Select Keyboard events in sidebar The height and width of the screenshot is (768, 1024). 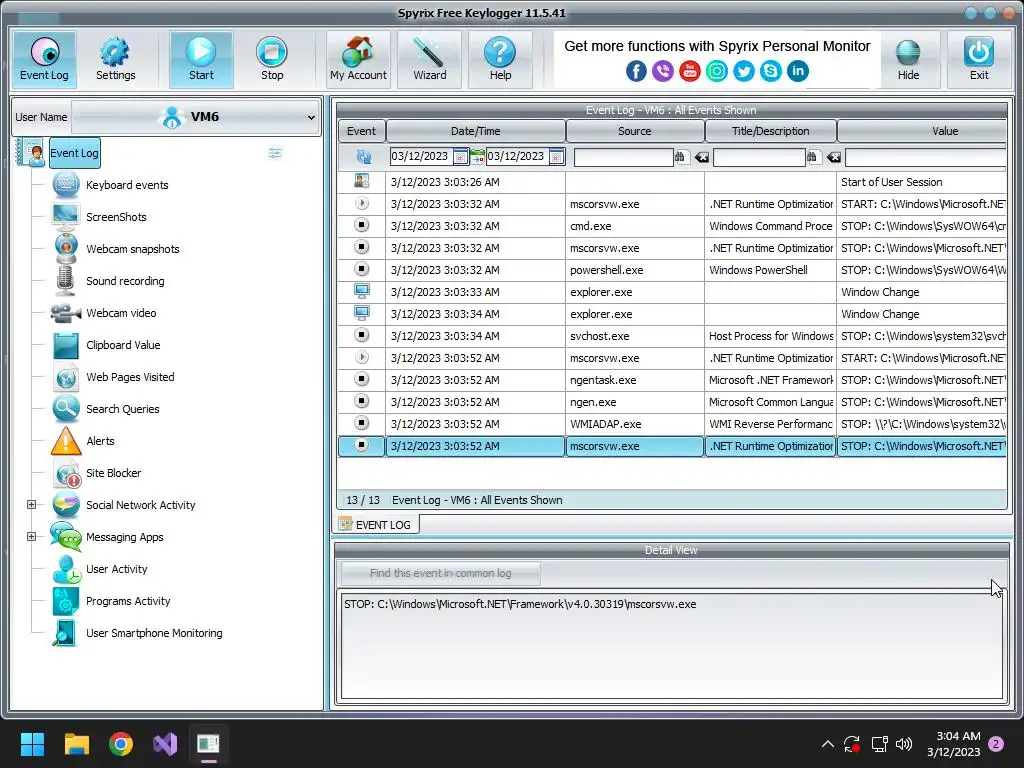pos(127,185)
